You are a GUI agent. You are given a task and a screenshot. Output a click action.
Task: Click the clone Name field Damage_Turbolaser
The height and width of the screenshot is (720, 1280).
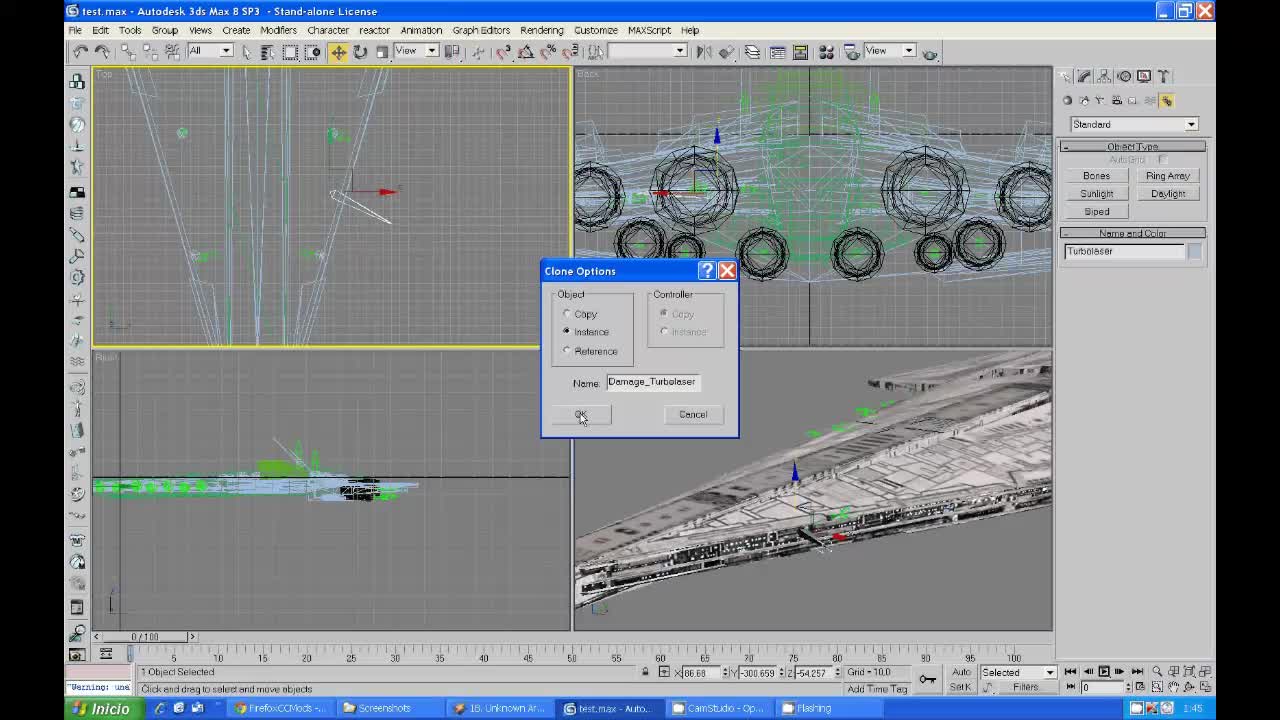click(x=653, y=382)
